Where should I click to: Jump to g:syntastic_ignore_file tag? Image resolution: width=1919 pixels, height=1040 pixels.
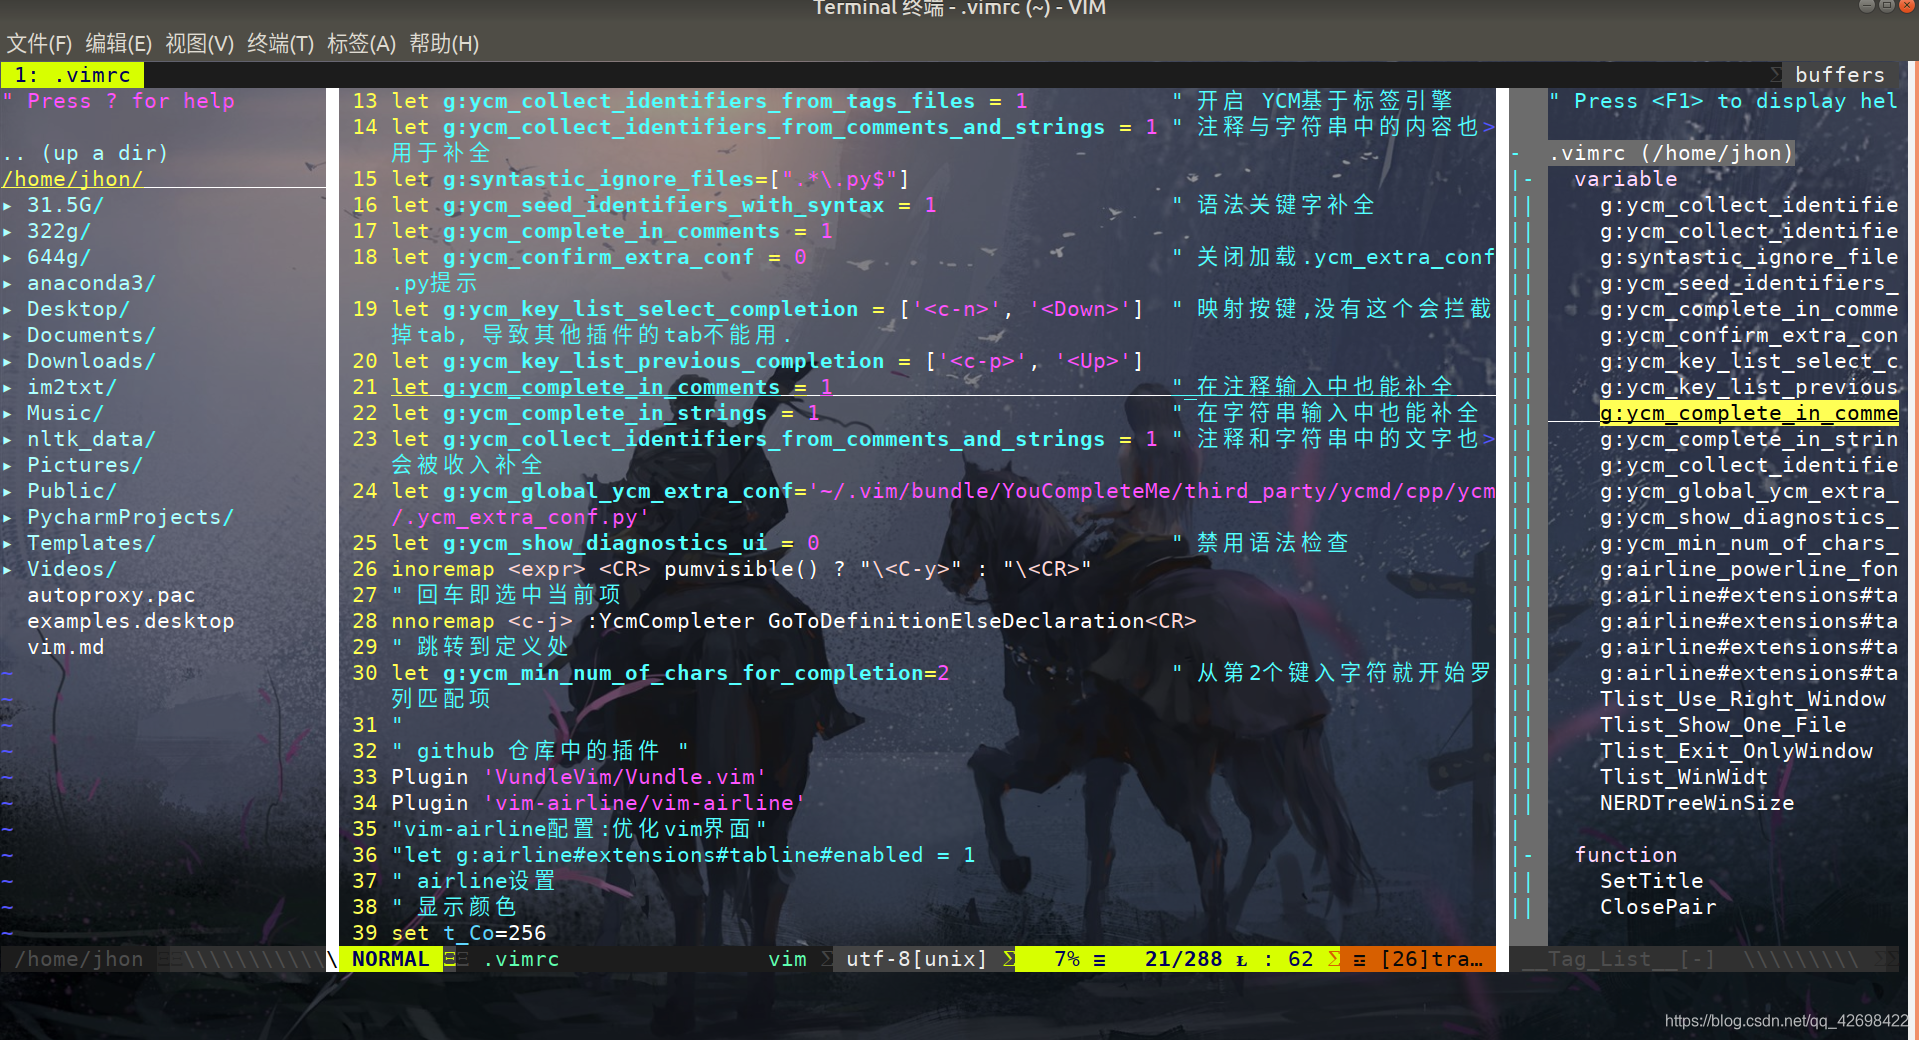(x=1749, y=257)
